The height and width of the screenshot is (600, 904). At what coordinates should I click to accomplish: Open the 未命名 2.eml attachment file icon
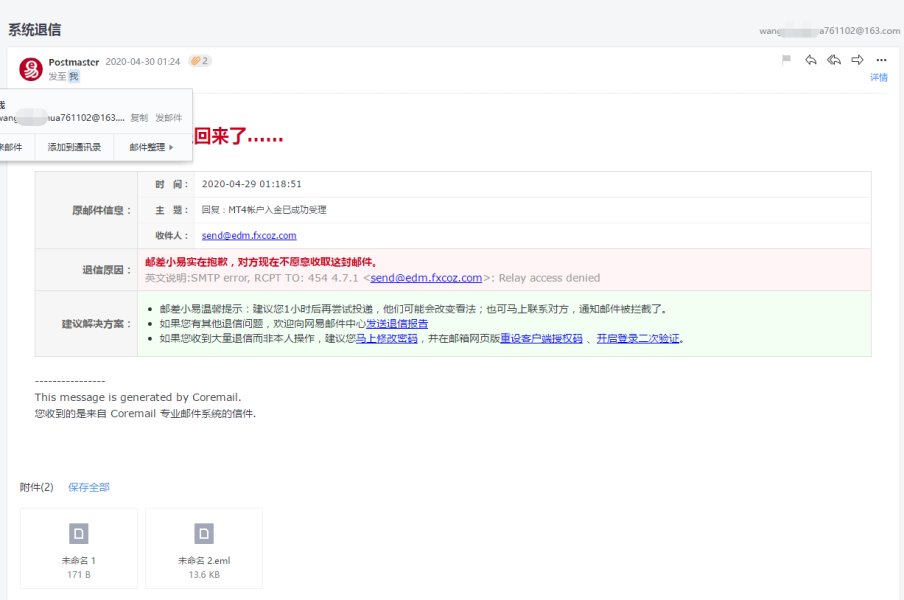pyautogui.click(x=204, y=533)
